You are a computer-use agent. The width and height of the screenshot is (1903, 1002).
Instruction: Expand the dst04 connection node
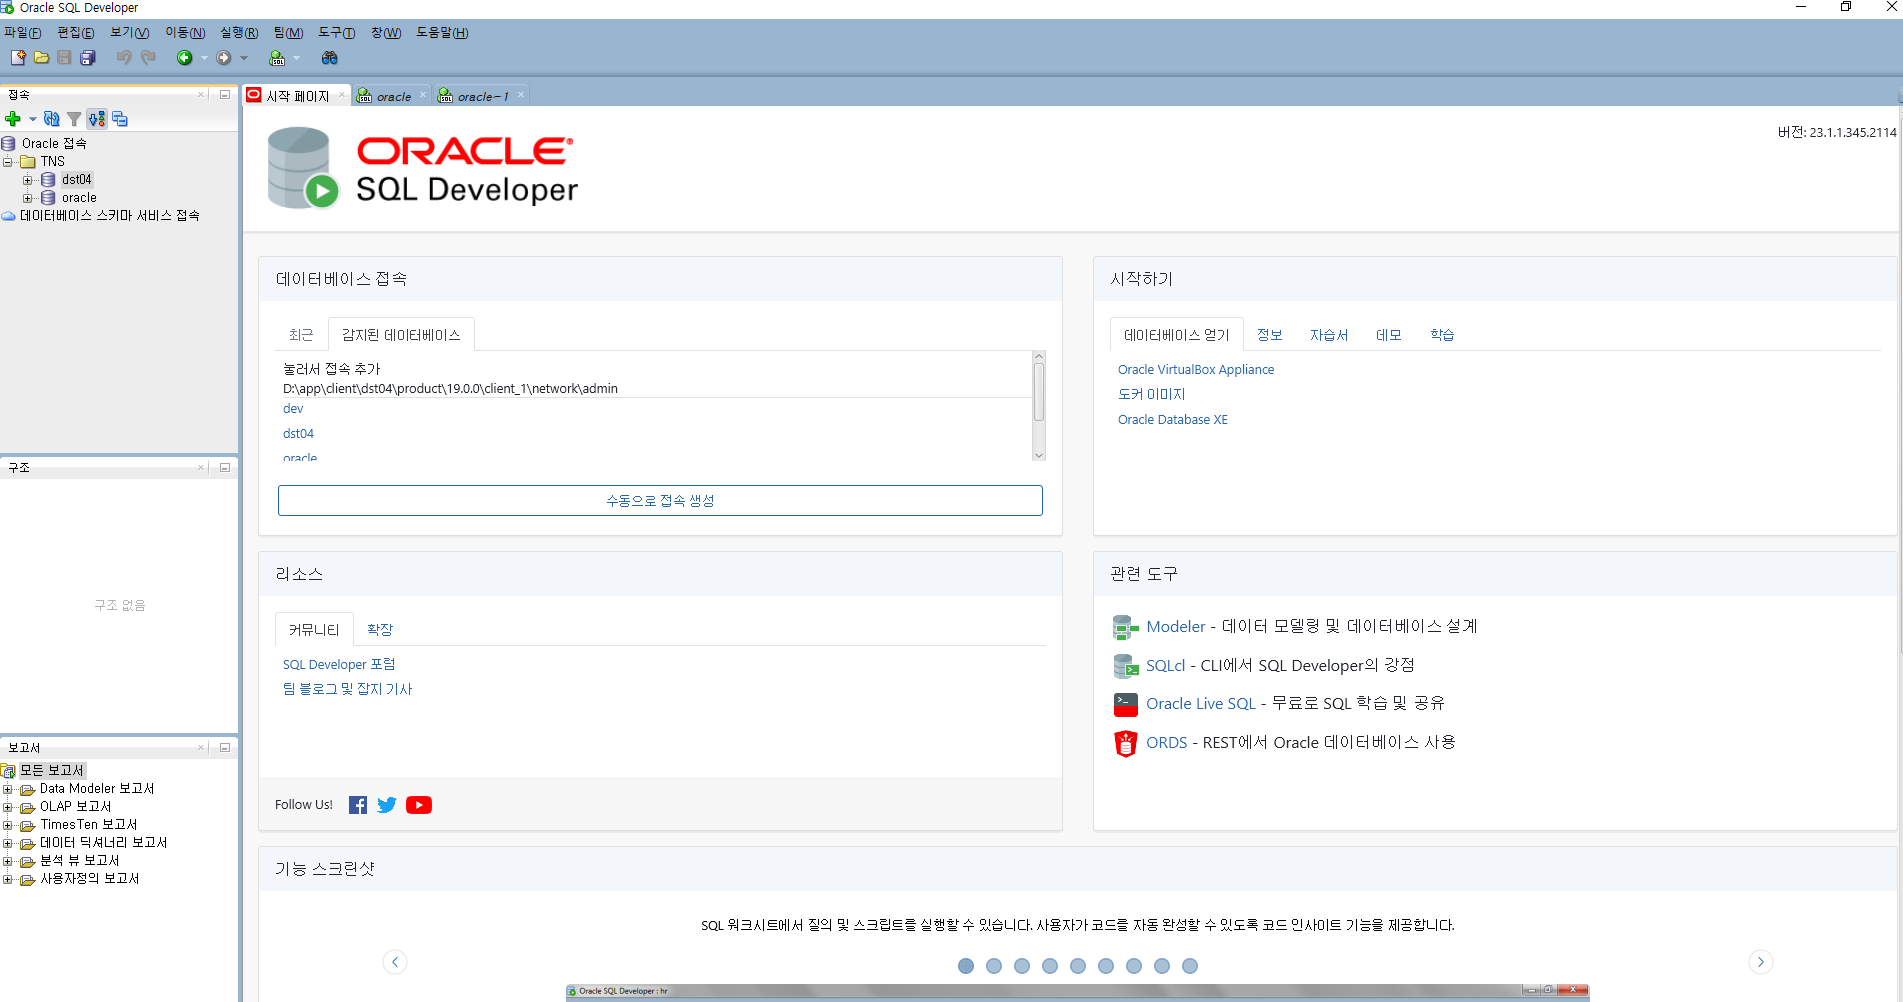[28, 180]
